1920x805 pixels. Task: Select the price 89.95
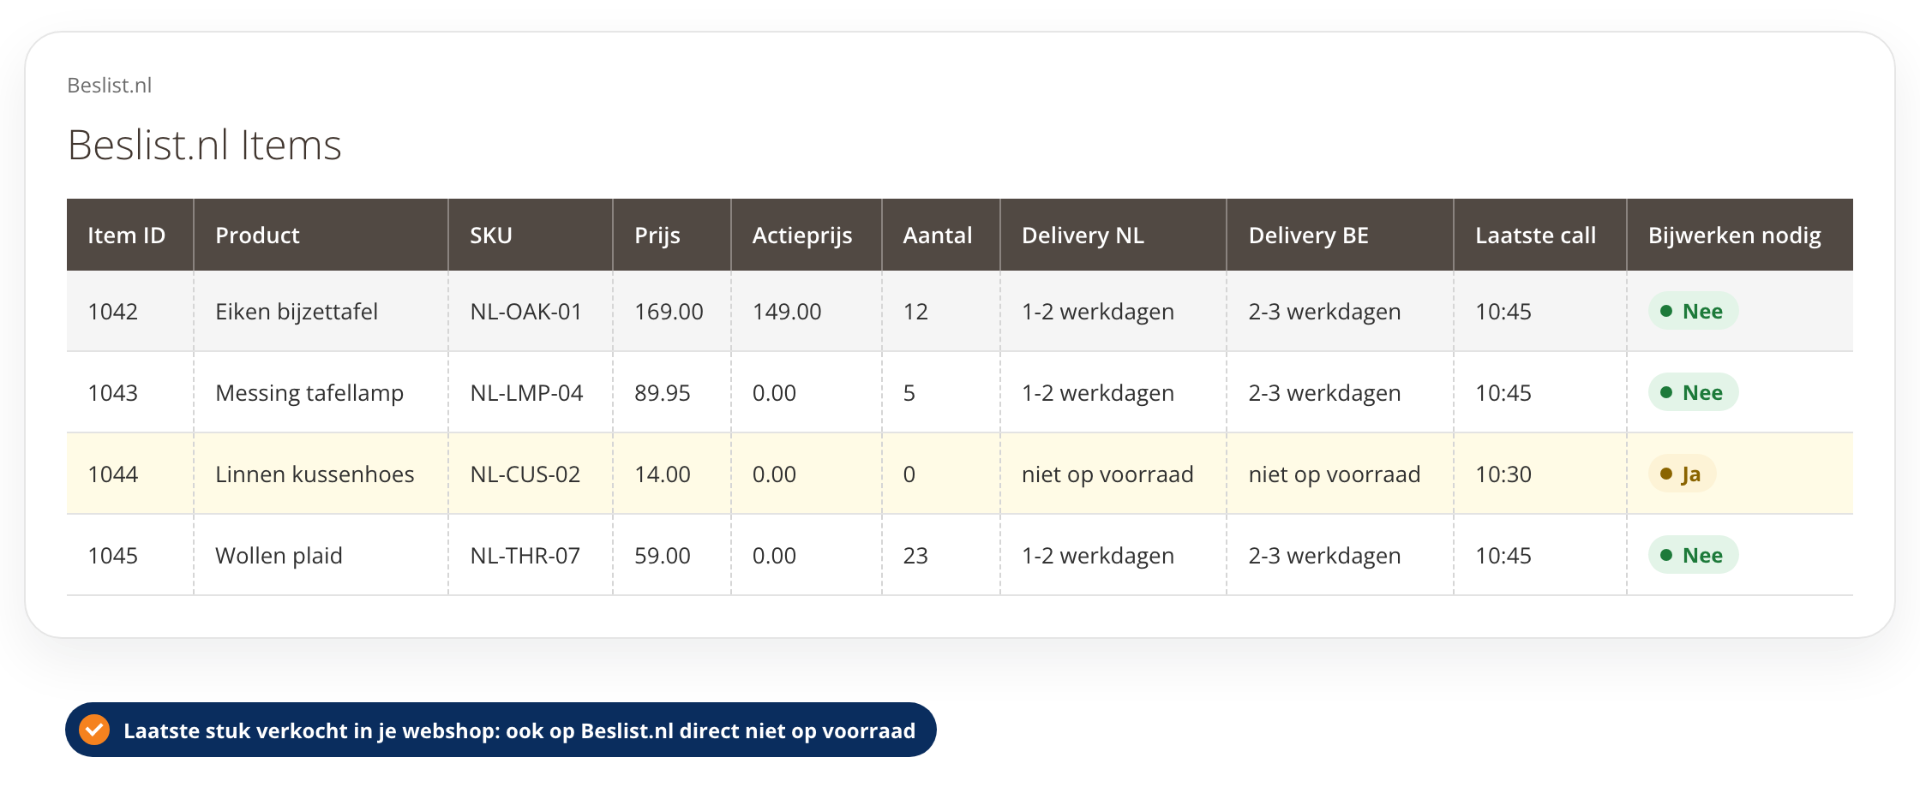click(662, 393)
